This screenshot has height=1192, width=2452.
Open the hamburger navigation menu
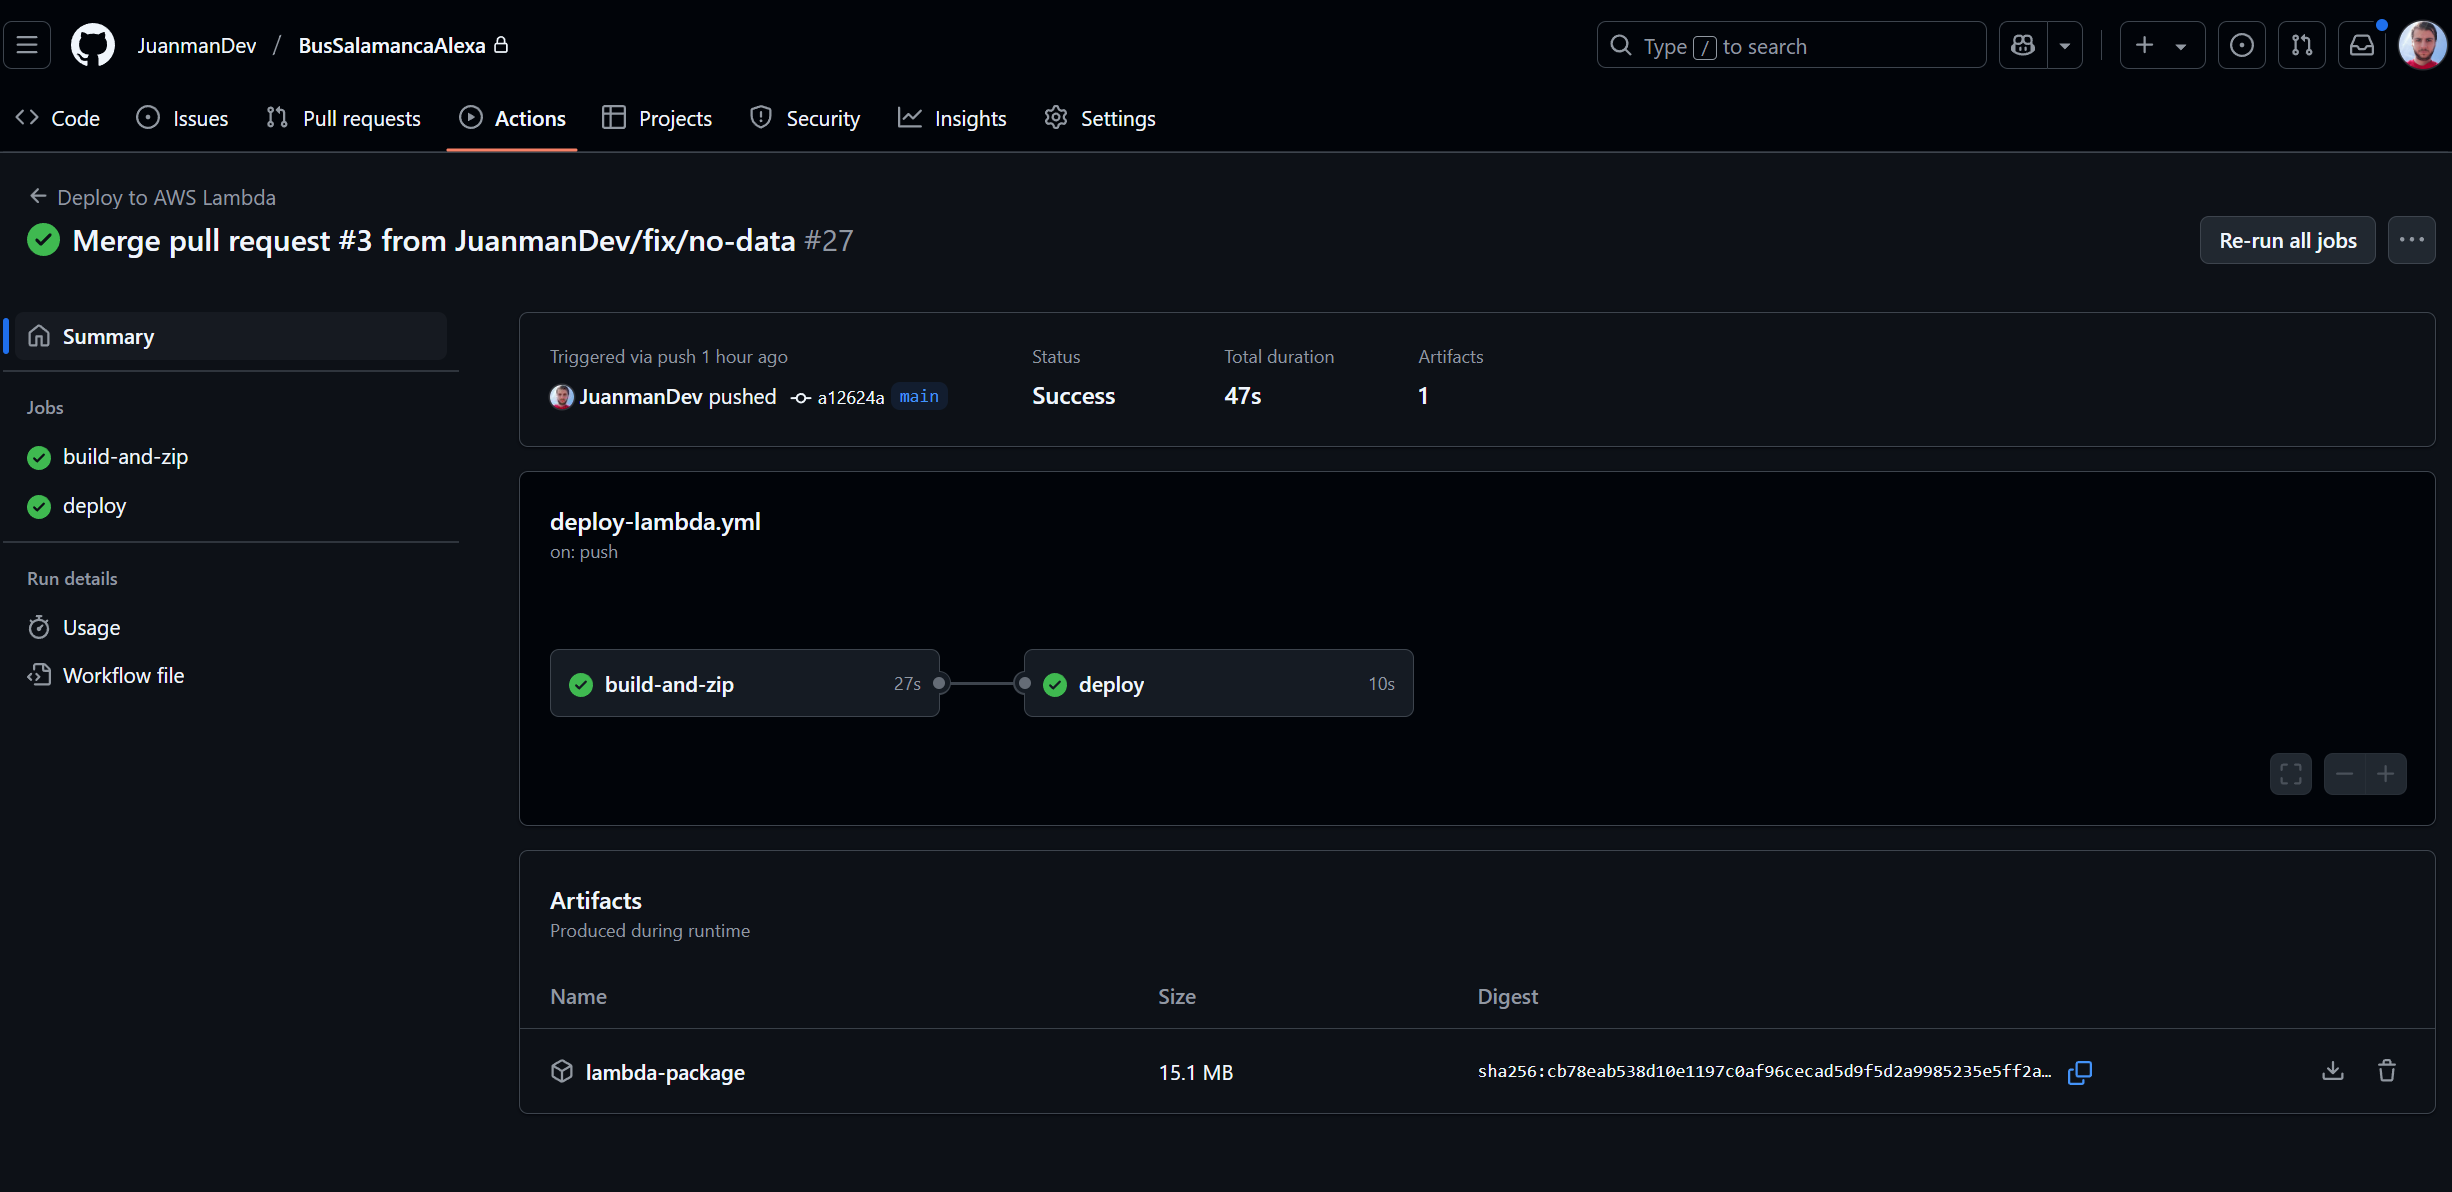pyautogui.click(x=27, y=45)
